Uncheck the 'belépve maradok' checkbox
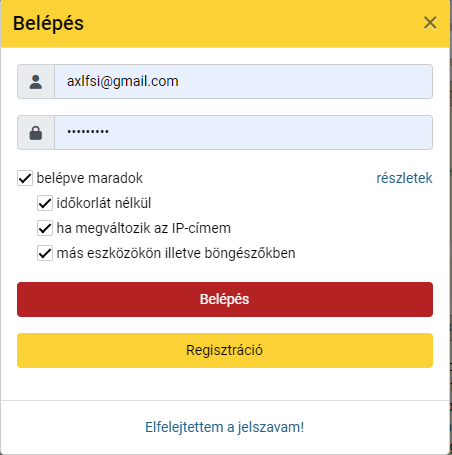Viewport: 452px width, 455px height. click(x=25, y=178)
